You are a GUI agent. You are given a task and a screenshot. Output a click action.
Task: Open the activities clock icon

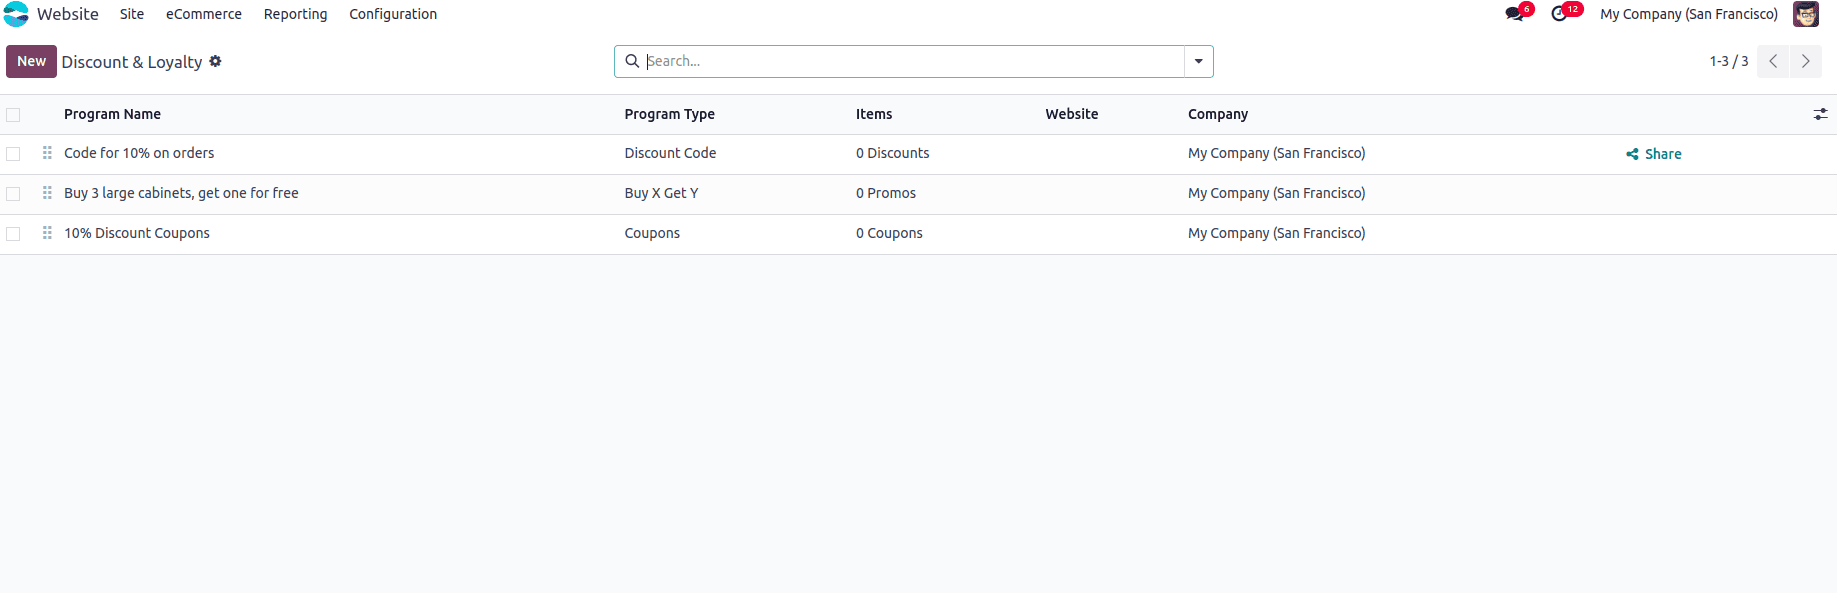tap(1559, 14)
